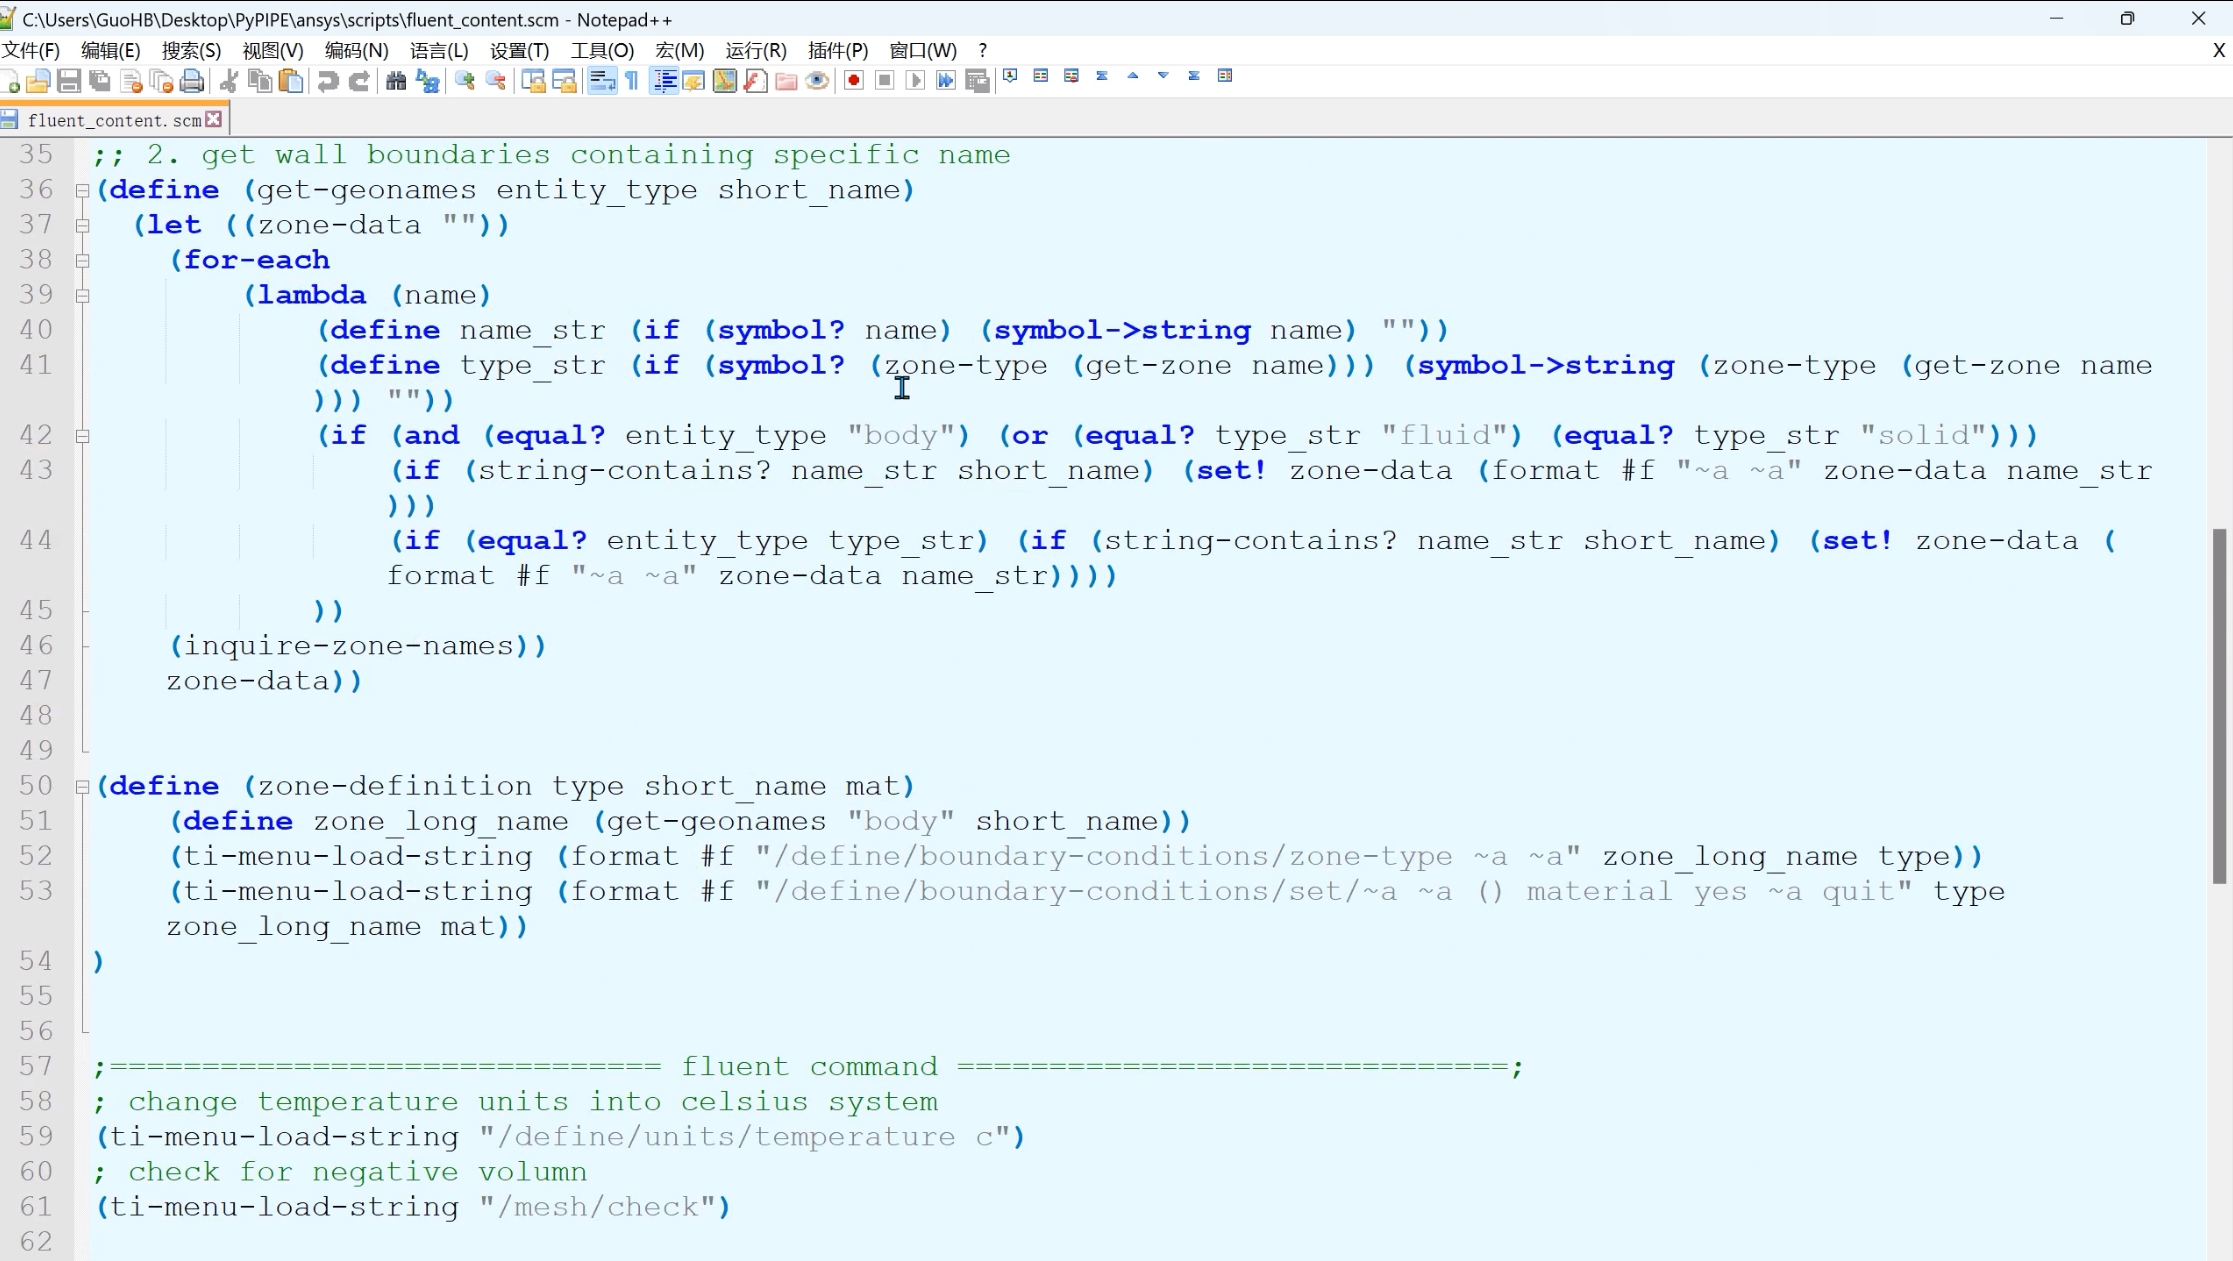The height and width of the screenshot is (1261, 2233).
Task: Click the Close All documents toolbar icon
Action: coord(161,81)
